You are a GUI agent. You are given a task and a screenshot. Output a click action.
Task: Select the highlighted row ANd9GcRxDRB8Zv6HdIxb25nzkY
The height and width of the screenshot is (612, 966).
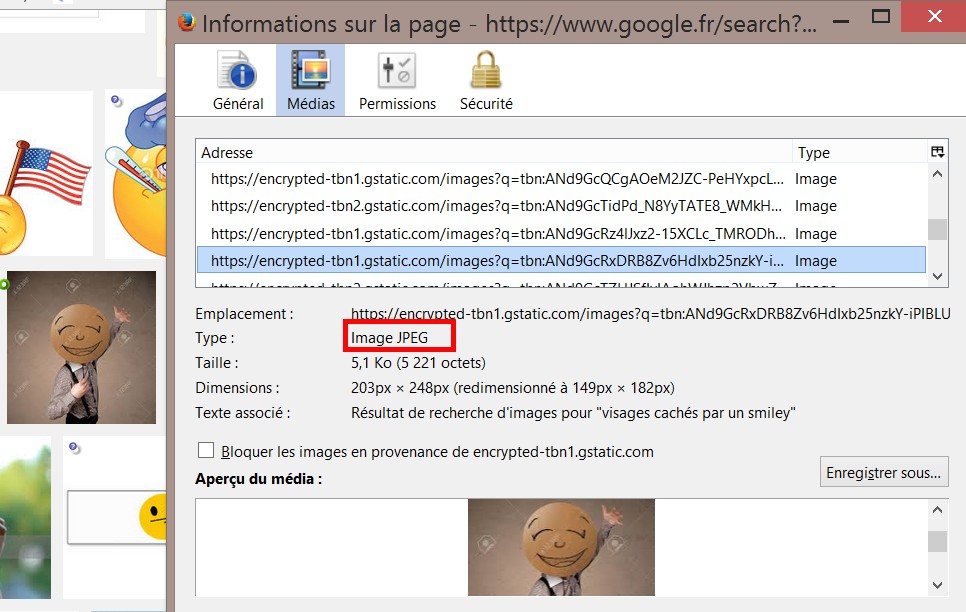click(561, 261)
